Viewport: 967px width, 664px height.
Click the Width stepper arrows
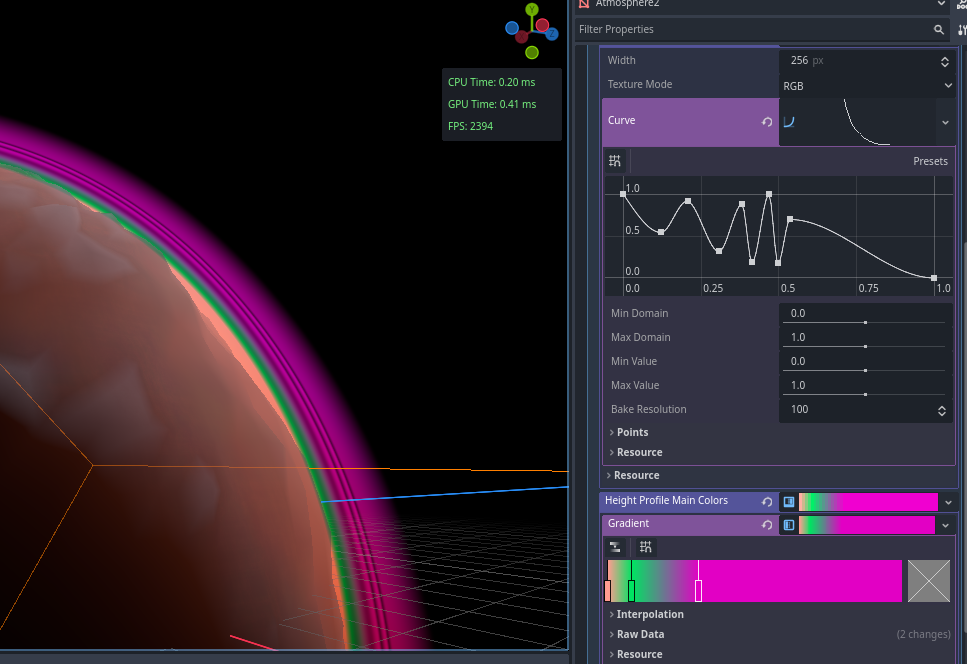(x=944, y=61)
